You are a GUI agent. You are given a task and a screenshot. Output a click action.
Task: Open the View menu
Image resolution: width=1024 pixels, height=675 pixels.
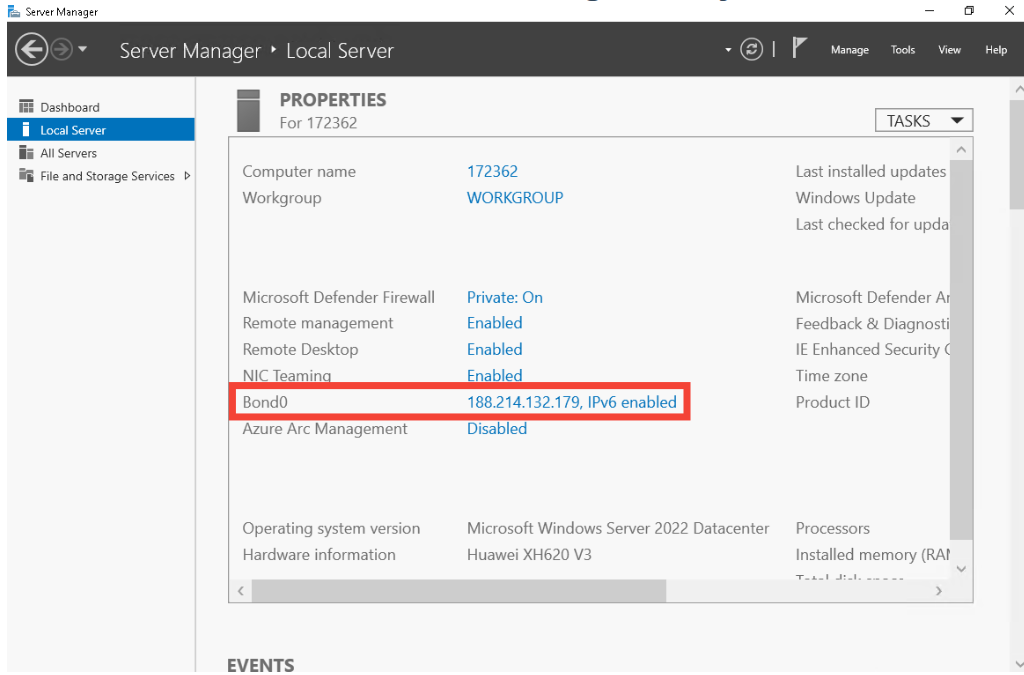pyautogui.click(x=949, y=50)
